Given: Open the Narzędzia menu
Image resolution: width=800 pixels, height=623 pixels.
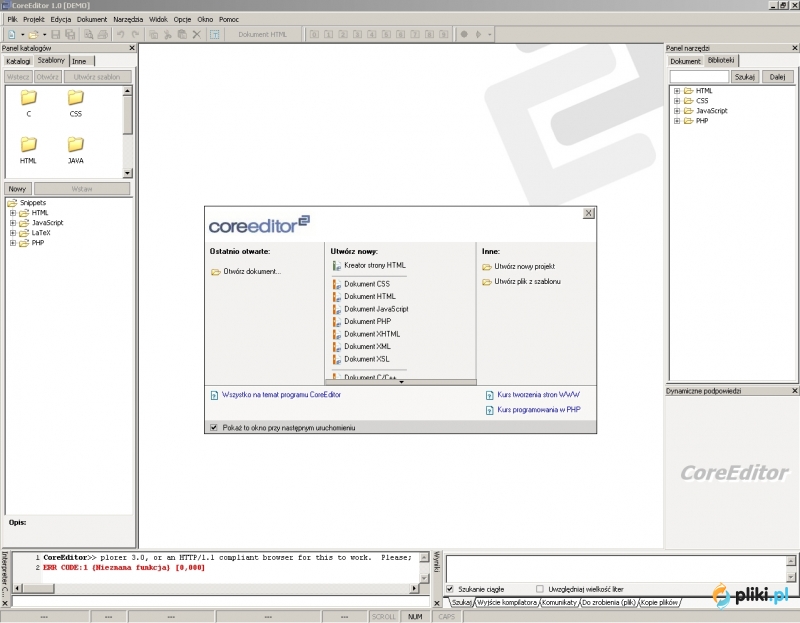Looking at the screenshot, I should click(128, 19).
